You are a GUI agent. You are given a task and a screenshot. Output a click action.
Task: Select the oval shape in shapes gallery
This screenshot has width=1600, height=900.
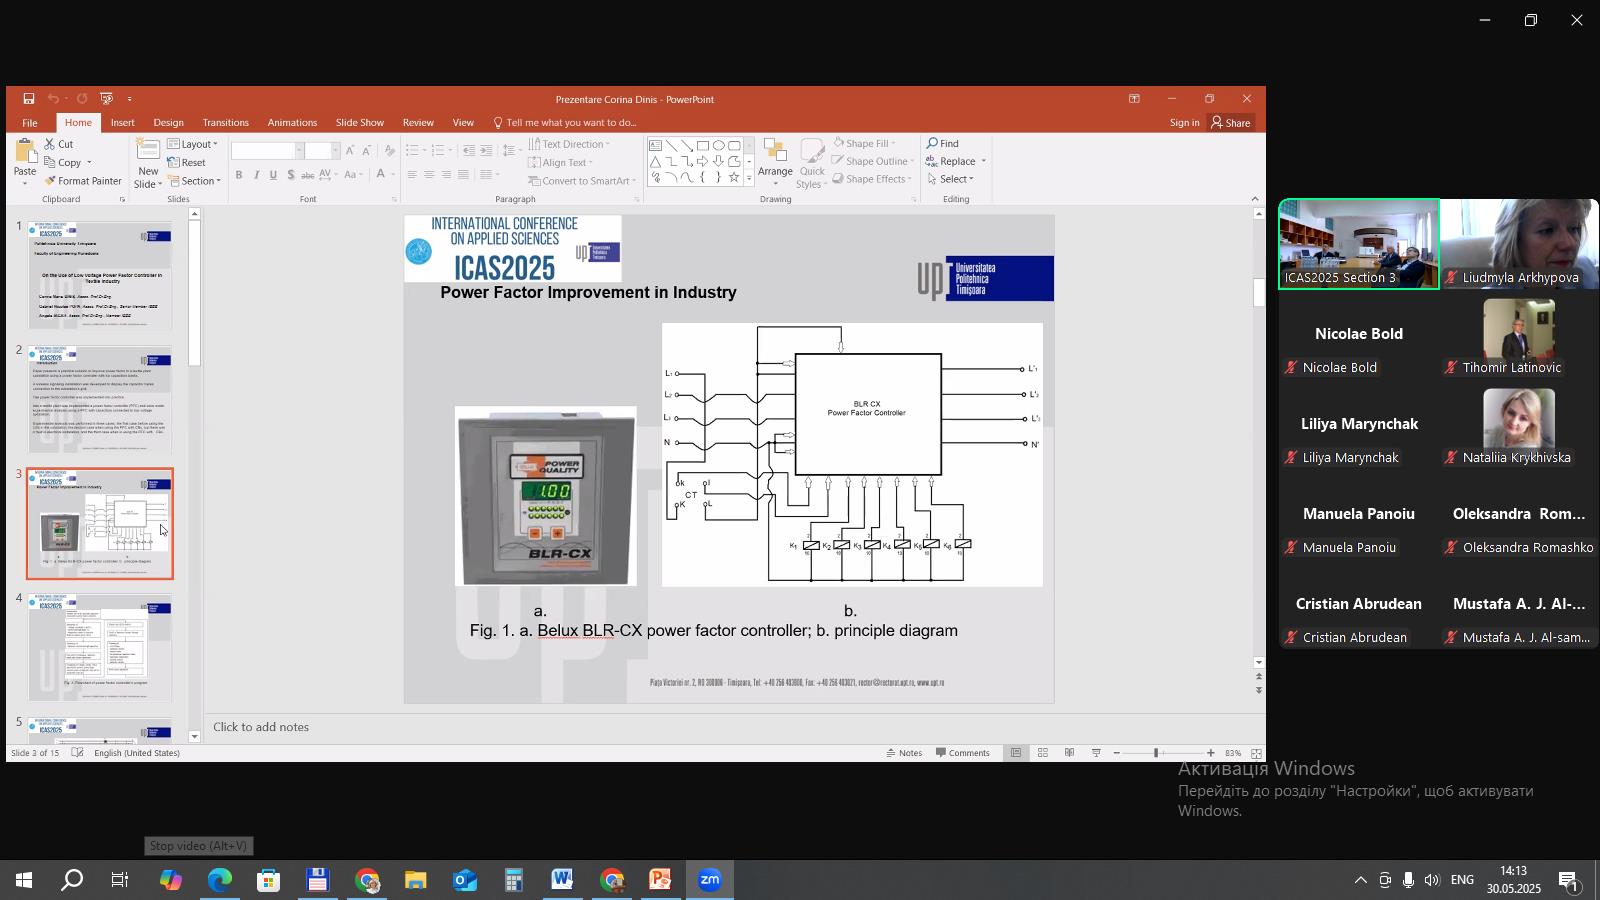719,145
